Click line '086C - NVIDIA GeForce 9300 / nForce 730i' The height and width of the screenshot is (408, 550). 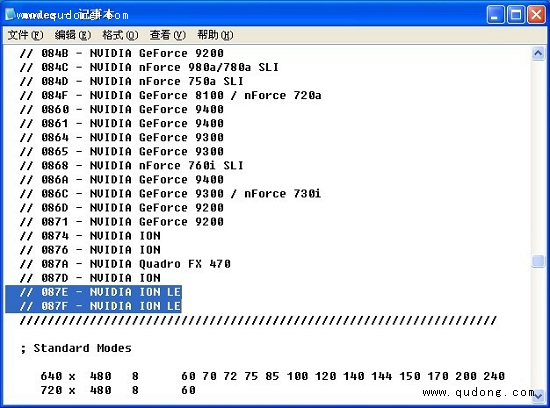click(170, 194)
